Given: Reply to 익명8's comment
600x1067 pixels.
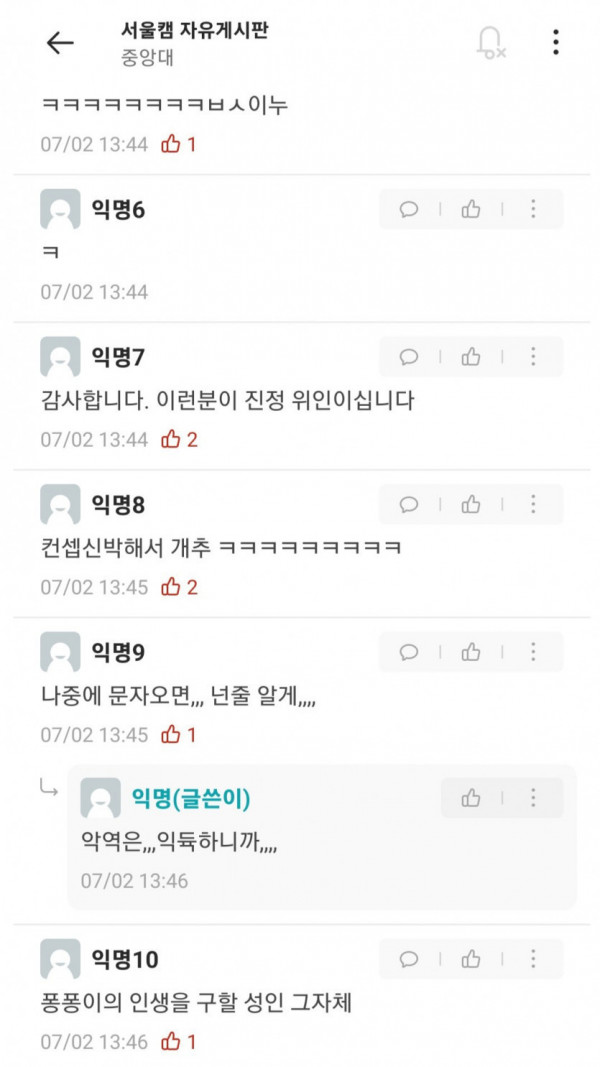Looking at the screenshot, I should [409, 504].
